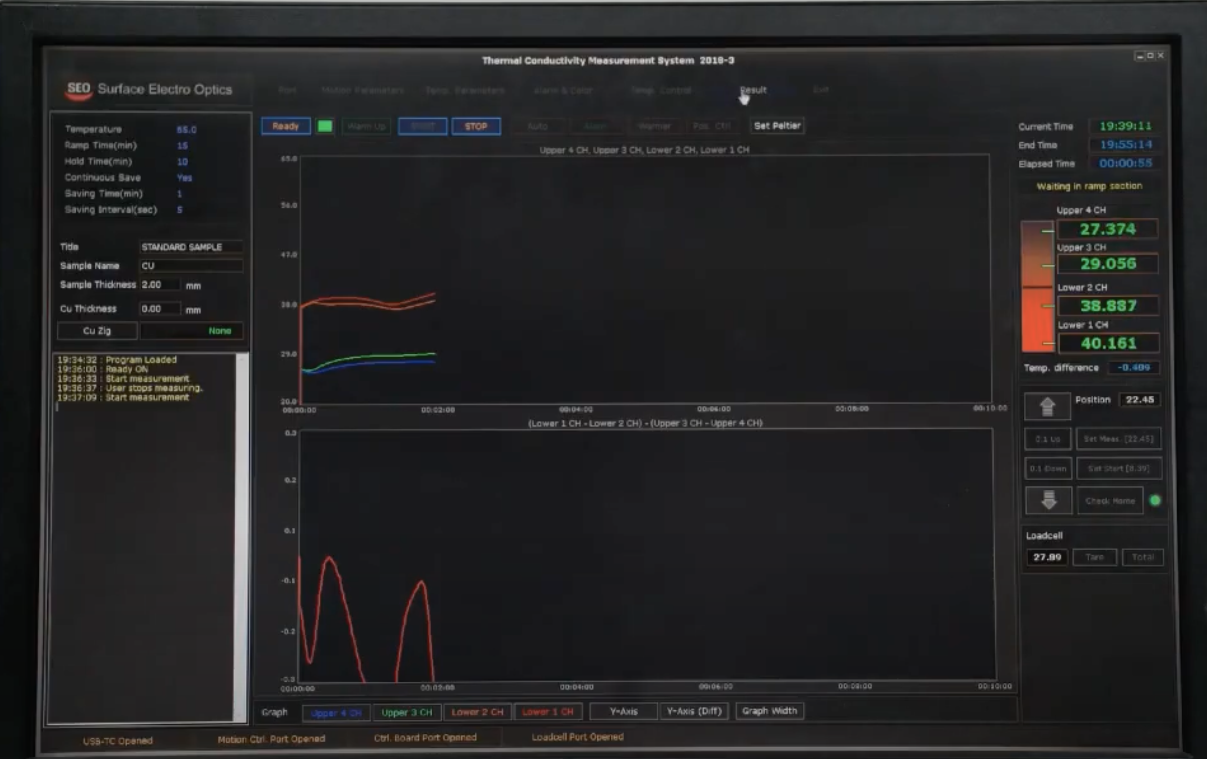Toggle Lower 1 CH graph line
Viewport: 1207px width, 759px height.
click(x=548, y=712)
